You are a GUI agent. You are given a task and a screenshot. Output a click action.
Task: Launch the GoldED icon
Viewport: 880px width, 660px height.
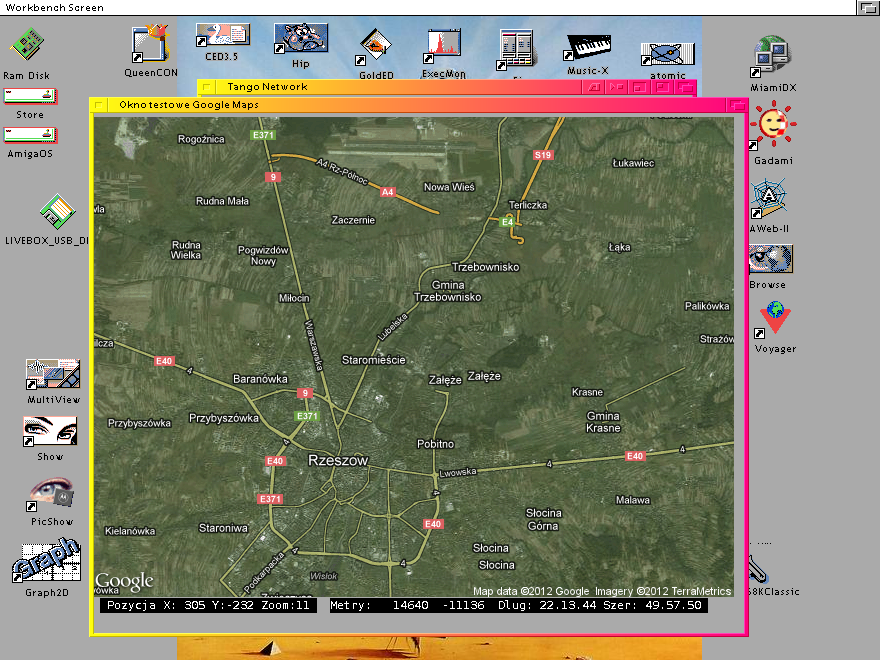(x=375, y=47)
